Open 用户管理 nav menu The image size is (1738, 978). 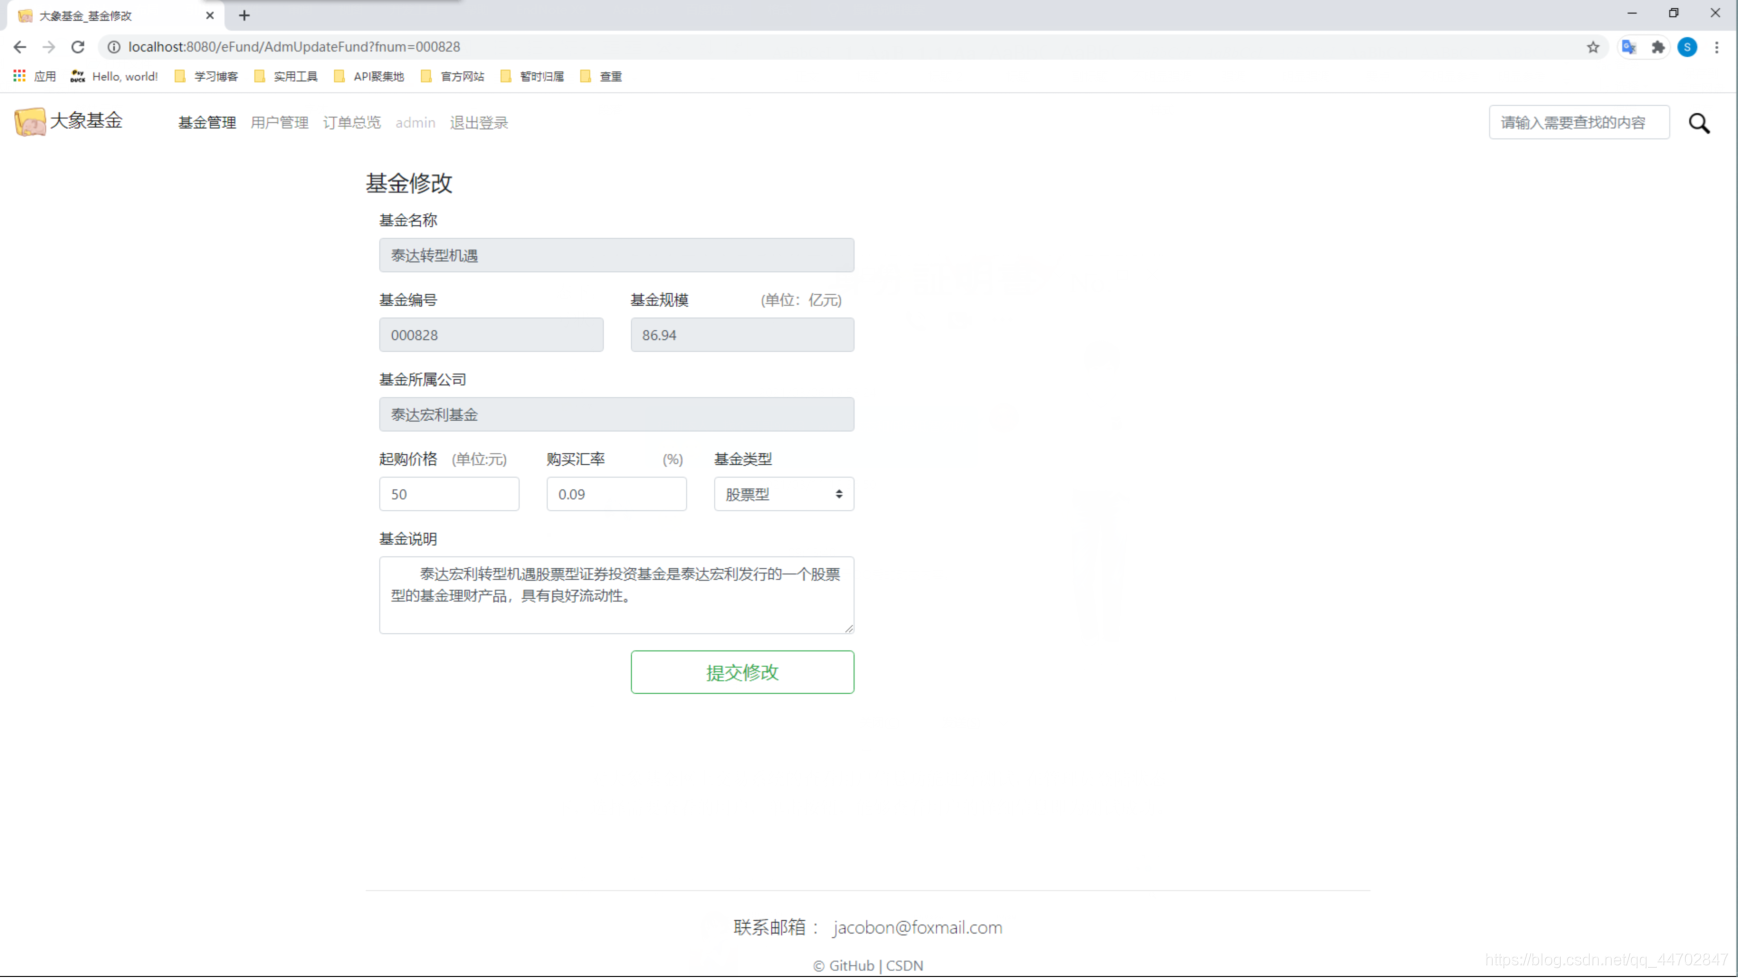coord(279,122)
